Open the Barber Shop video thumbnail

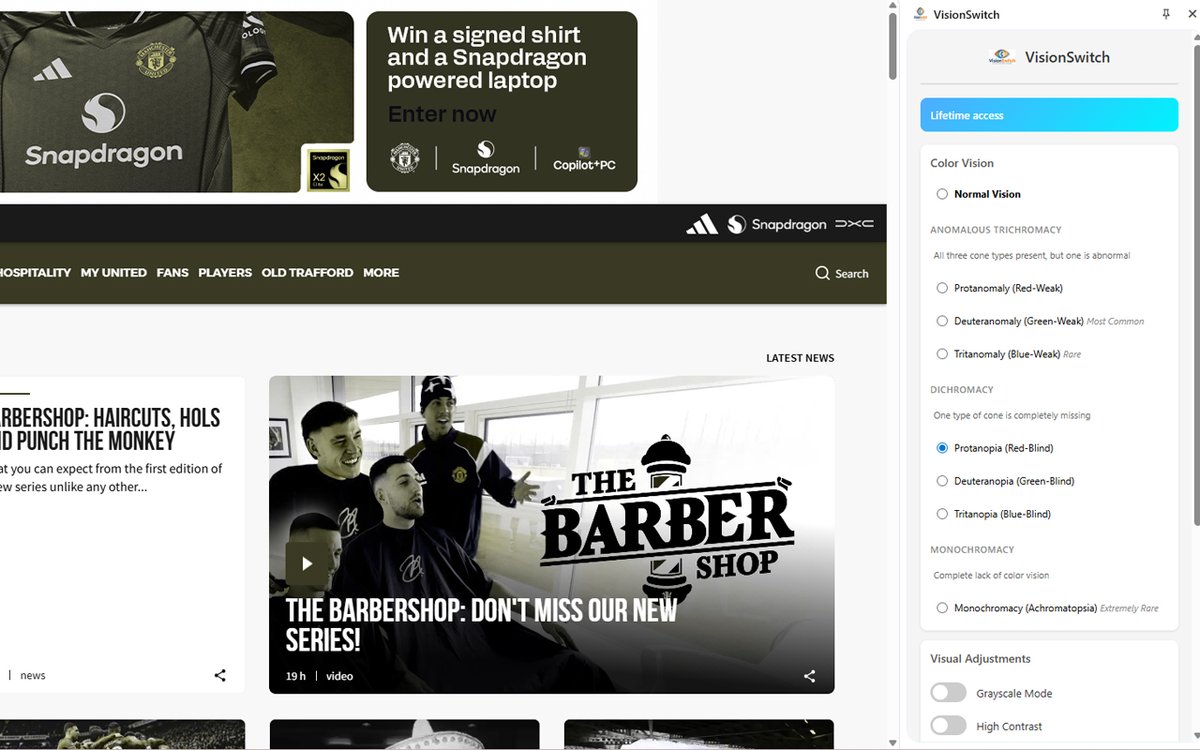(552, 535)
